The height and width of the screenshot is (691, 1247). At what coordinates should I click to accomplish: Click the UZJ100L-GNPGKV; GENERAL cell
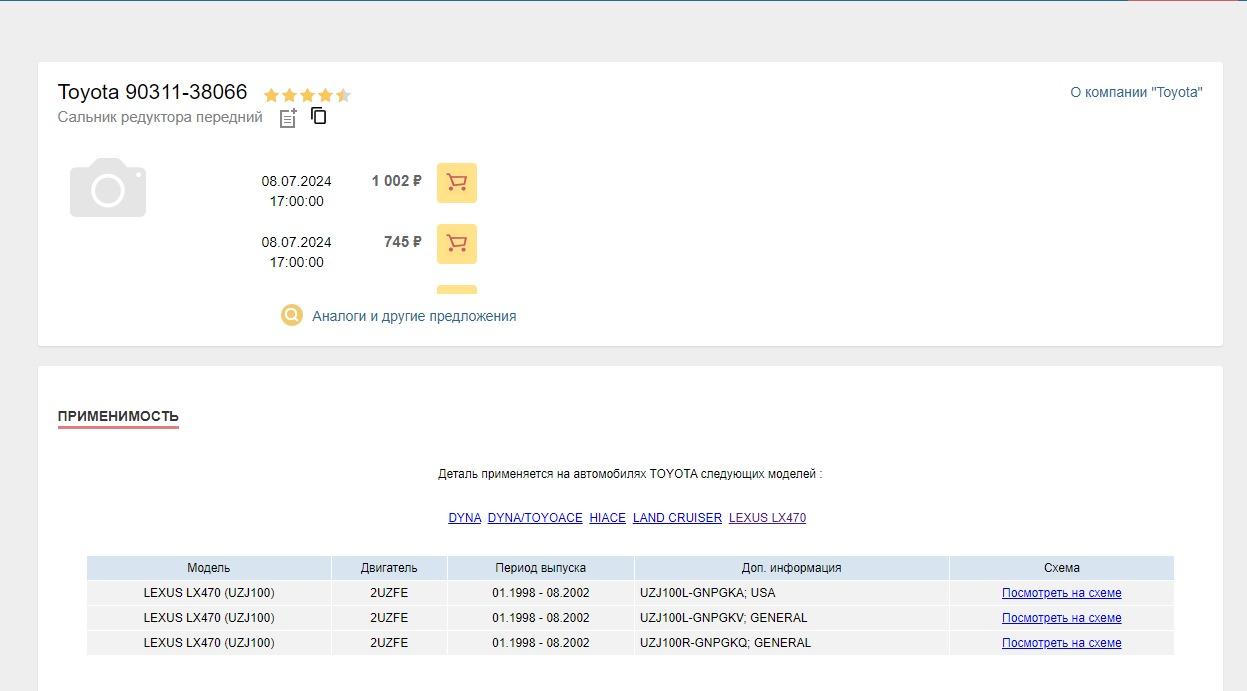click(x=792, y=618)
